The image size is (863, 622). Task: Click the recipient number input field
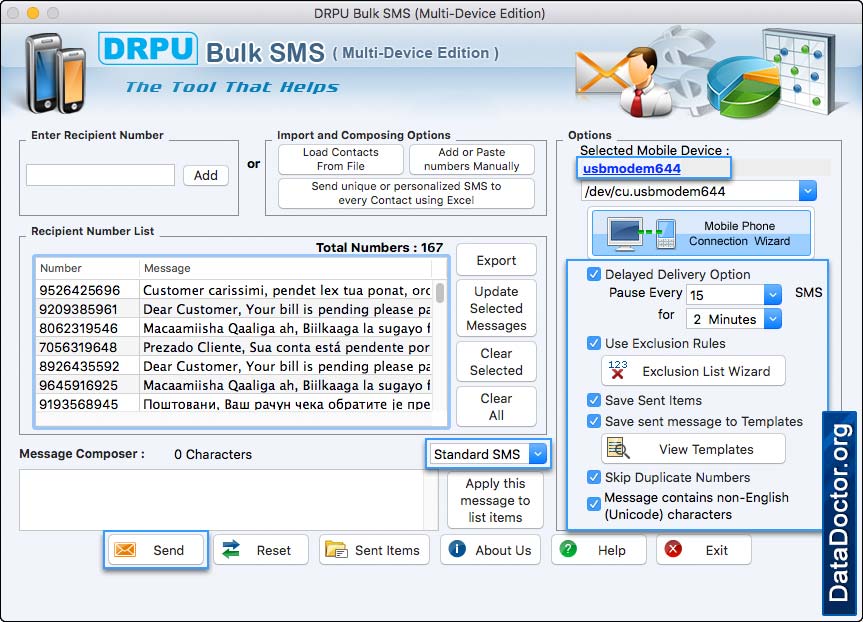click(101, 175)
